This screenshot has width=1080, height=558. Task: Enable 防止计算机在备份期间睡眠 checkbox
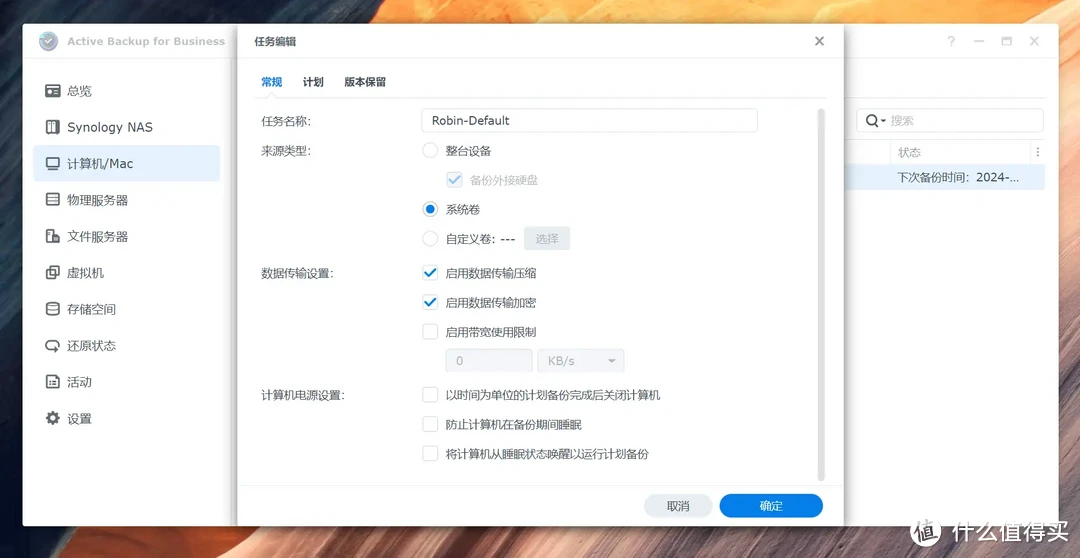430,424
